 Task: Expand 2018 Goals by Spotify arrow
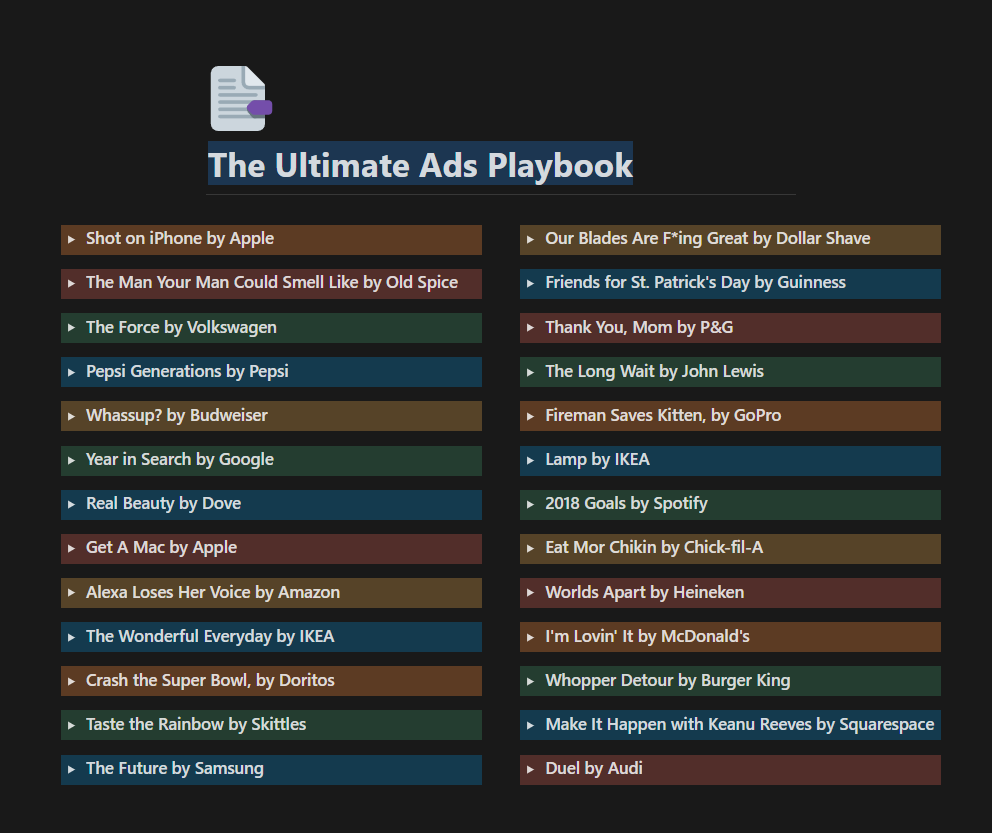pyautogui.click(x=531, y=504)
